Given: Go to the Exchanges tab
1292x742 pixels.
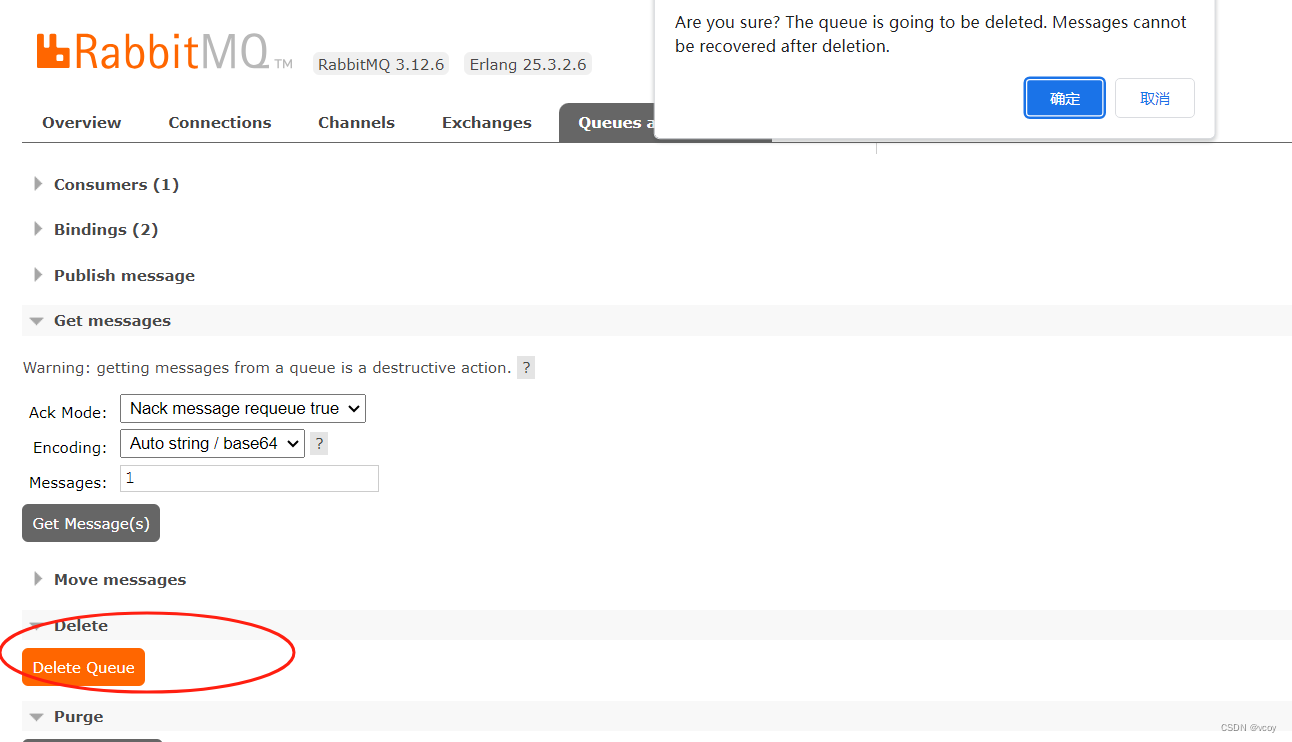Looking at the screenshot, I should click(487, 122).
